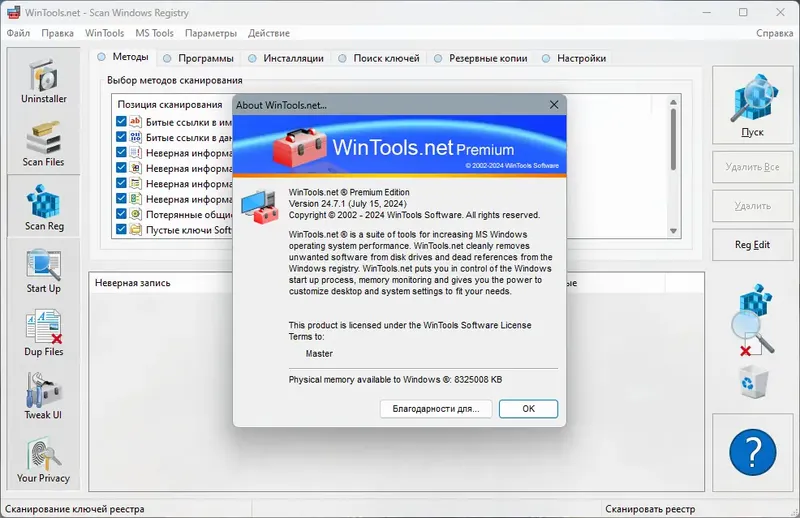Screen dimensions: 800x518
Task: Open the Scan Files tool
Action: click(43, 144)
